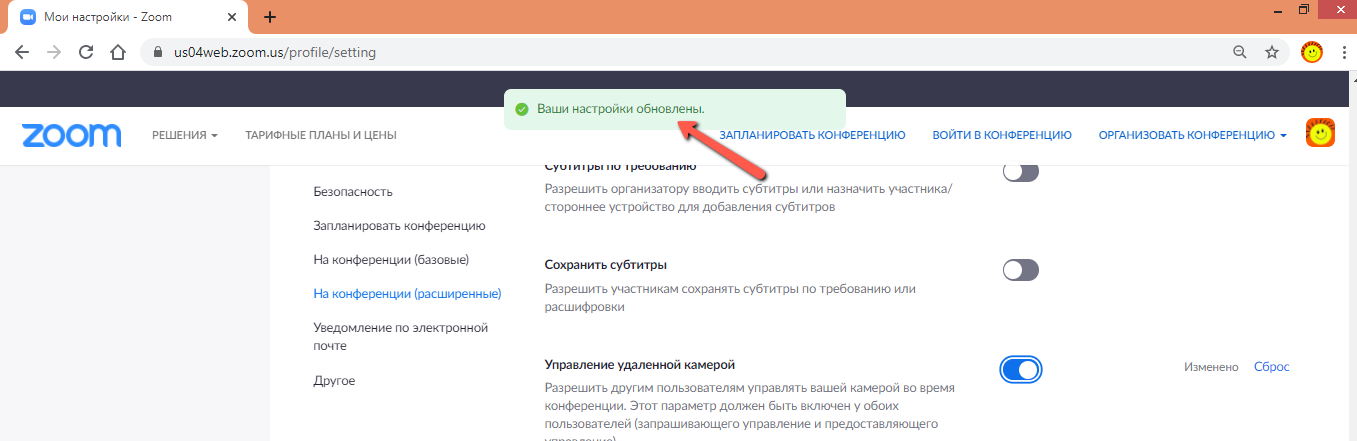Click the Zoom logo in the header
Image resolution: width=1357 pixels, height=441 pixels.
click(x=71, y=135)
